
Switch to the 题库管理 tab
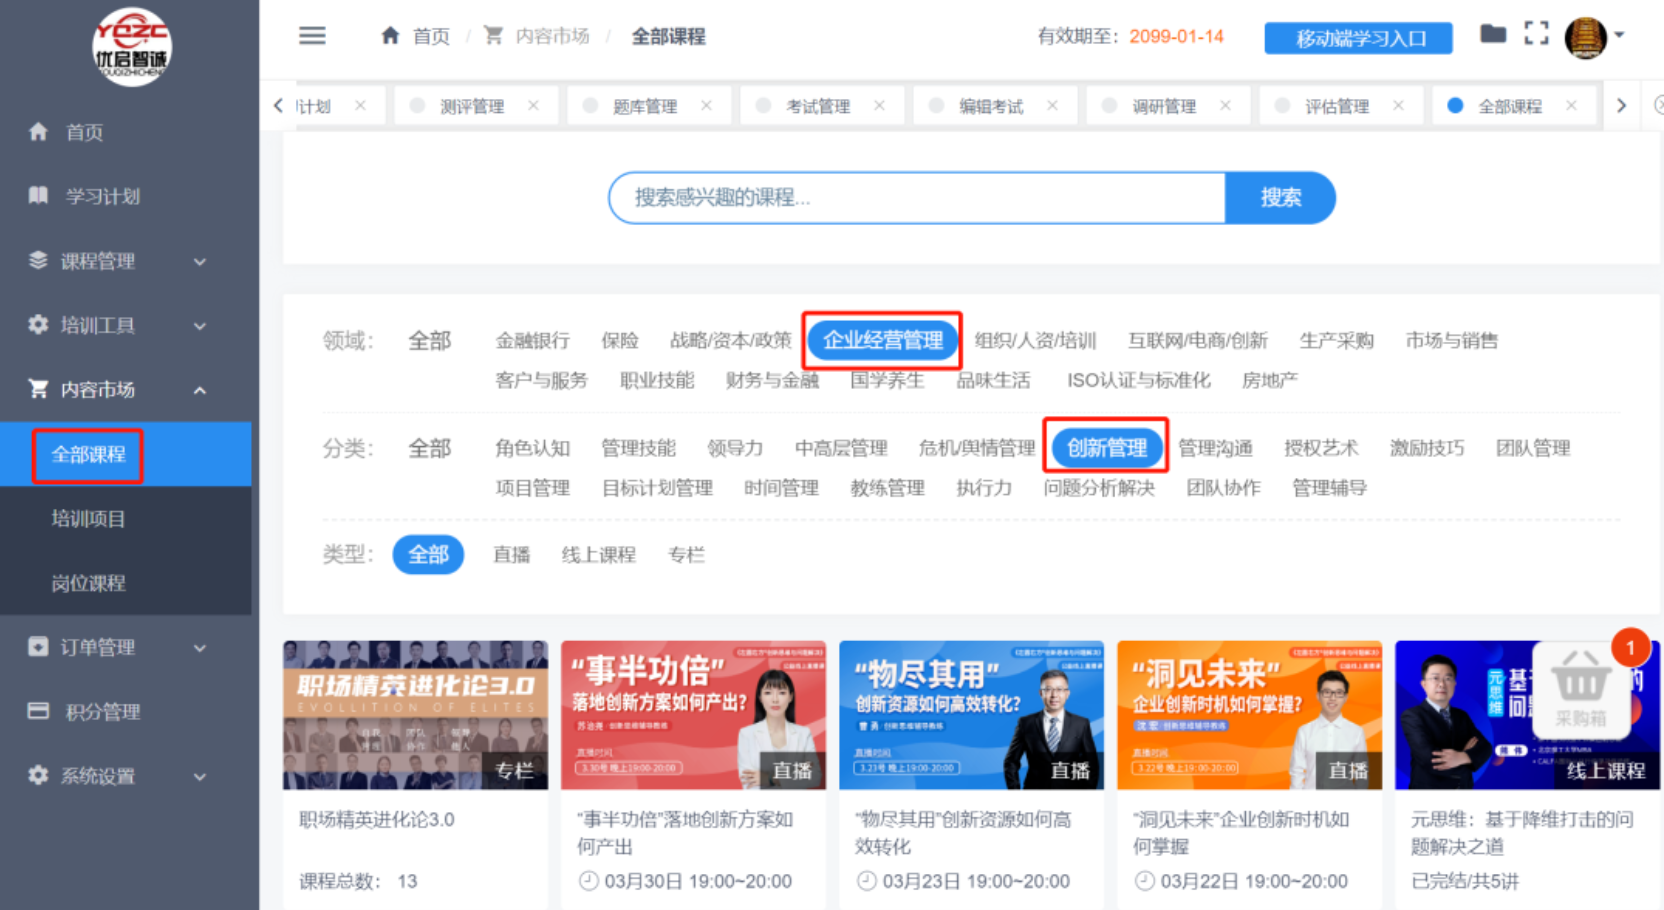tap(644, 106)
